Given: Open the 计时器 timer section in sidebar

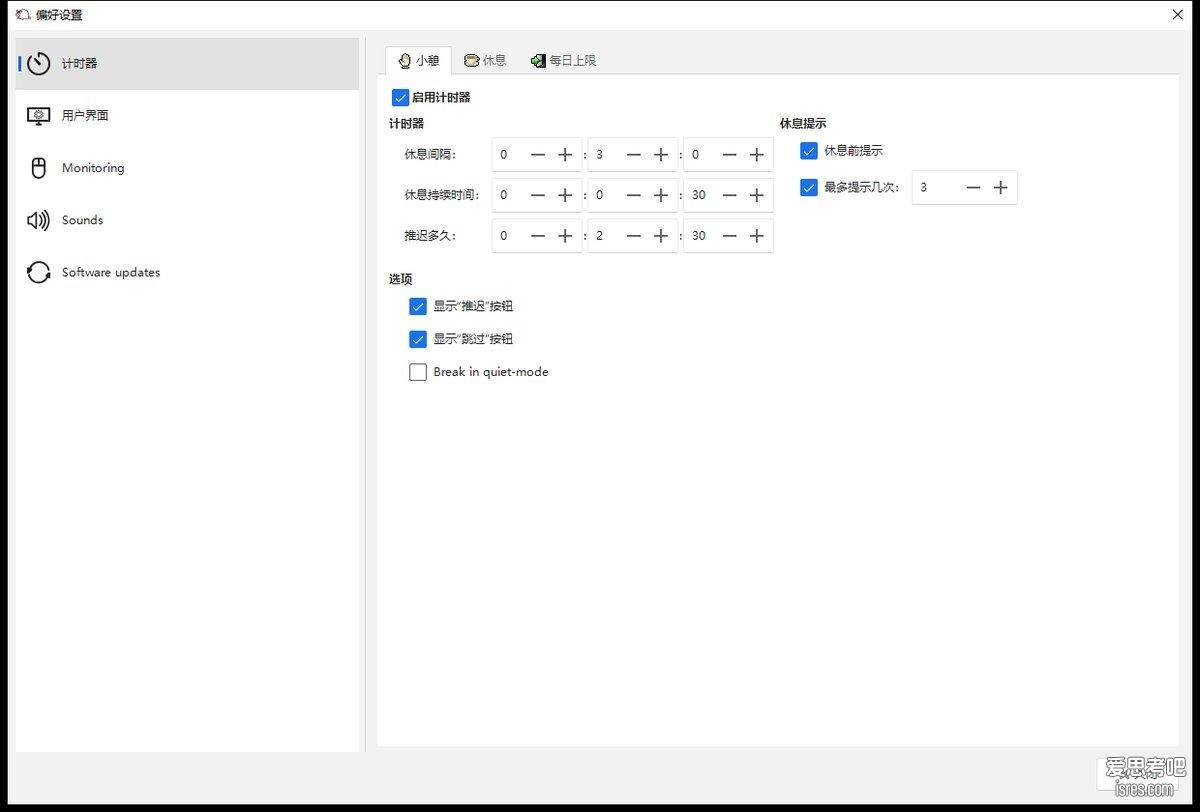Looking at the screenshot, I should (x=187, y=64).
